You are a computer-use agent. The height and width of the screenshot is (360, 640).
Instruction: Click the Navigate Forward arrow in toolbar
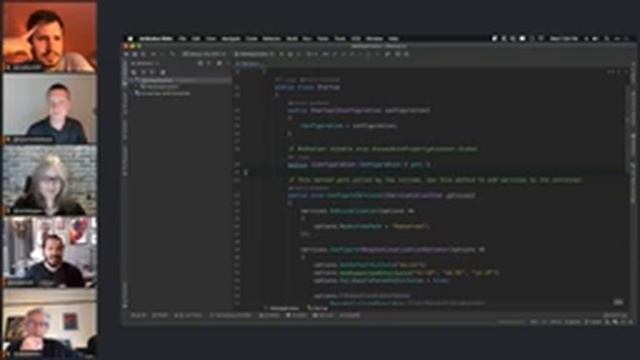click(x=162, y=54)
